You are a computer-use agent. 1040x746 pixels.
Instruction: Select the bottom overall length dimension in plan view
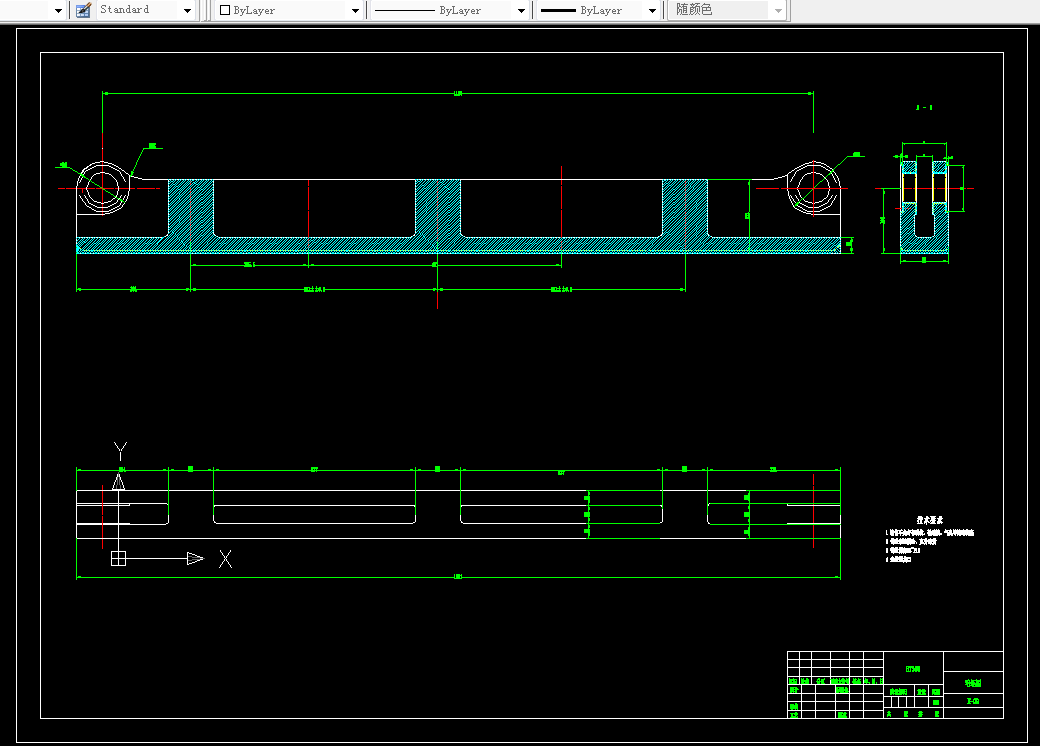click(458, 577)
